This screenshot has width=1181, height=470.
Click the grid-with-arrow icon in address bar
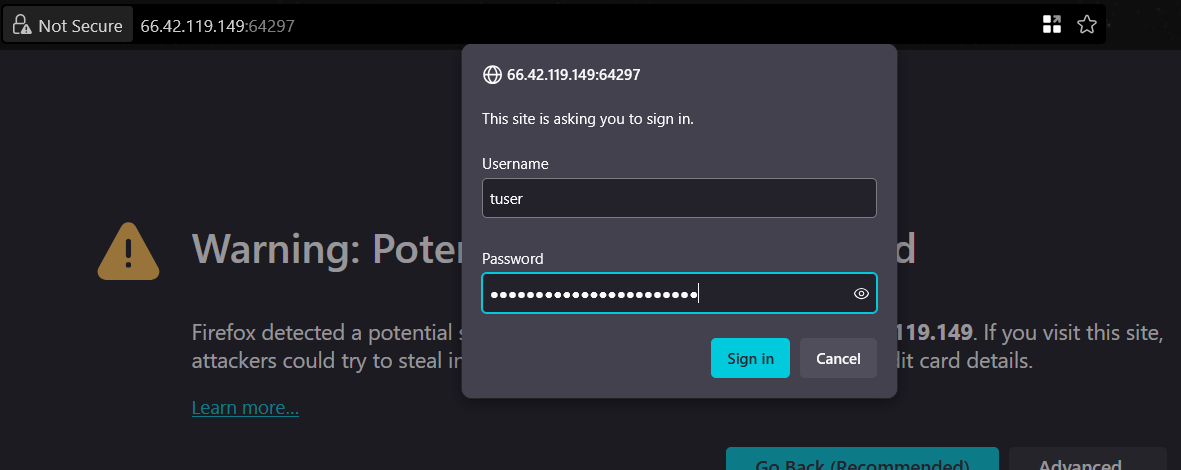click(x=1051, y=25)
